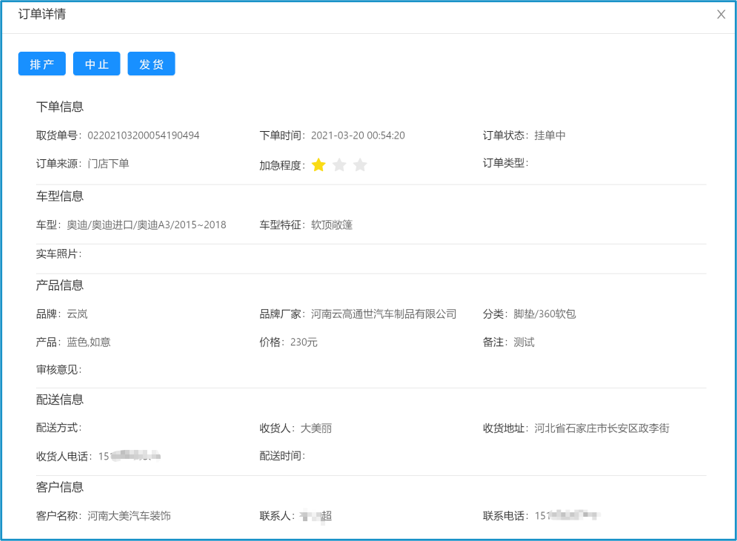Set urgency to the third star

click(360, 165)
